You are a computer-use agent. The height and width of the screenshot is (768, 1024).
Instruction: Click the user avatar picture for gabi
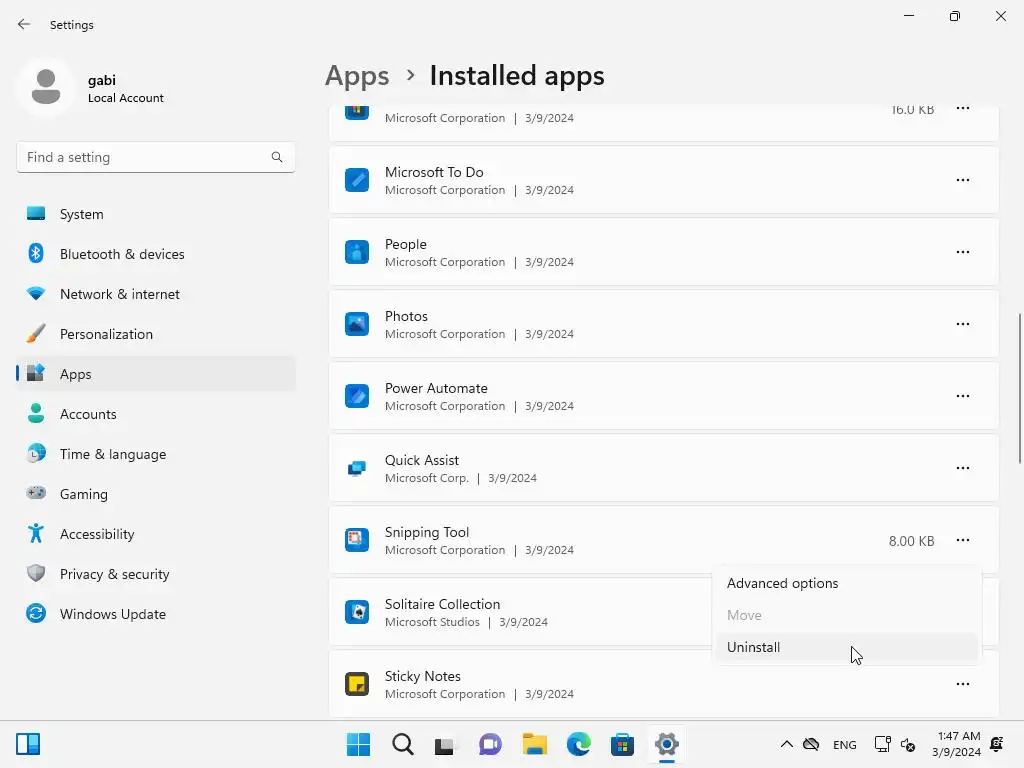pos(46,87)
